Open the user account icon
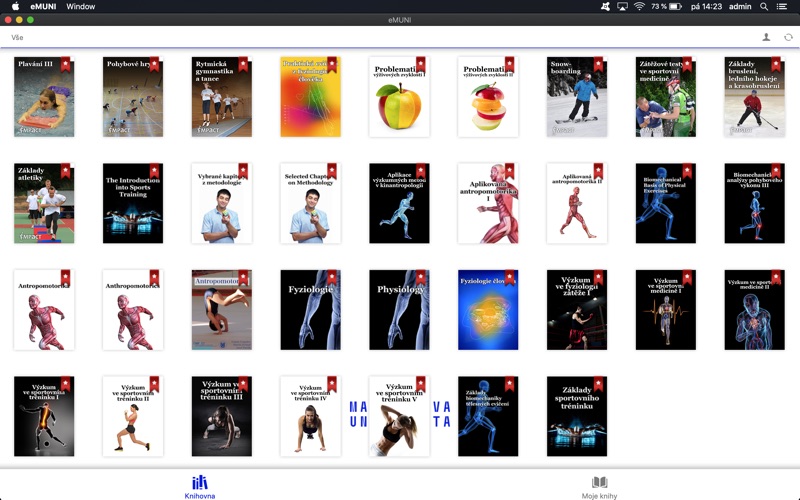The width and height of the screenshot is (800, 500). (766, 37)
